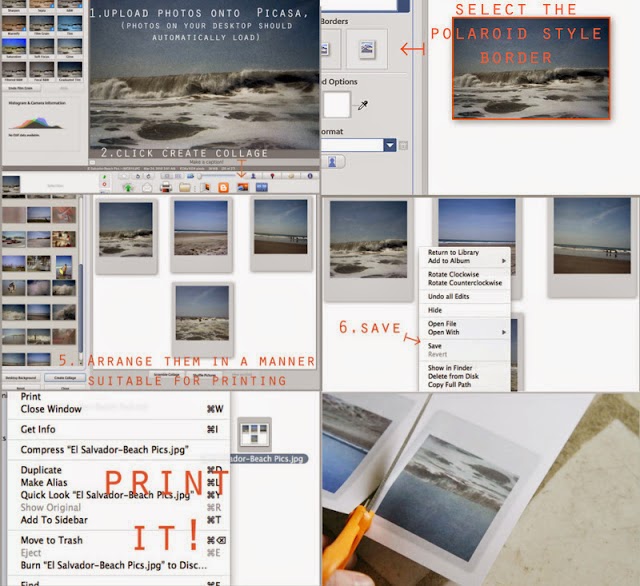Choose Burn "El Salvador-Beach Pics.jpg" to Disc
Image resolution: width=640 pixels, height=586 pixels.
point(118,565)
